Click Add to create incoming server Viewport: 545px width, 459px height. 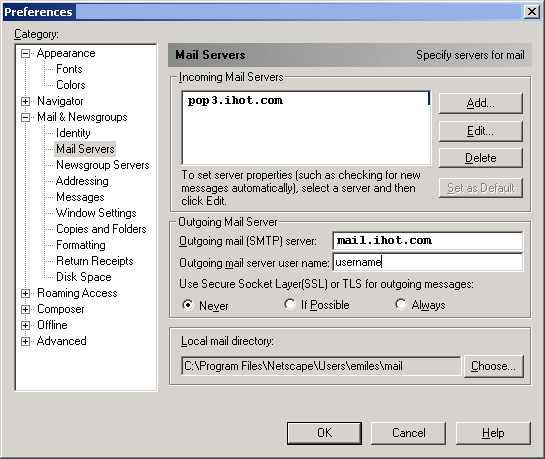click(x=481, y=103)
